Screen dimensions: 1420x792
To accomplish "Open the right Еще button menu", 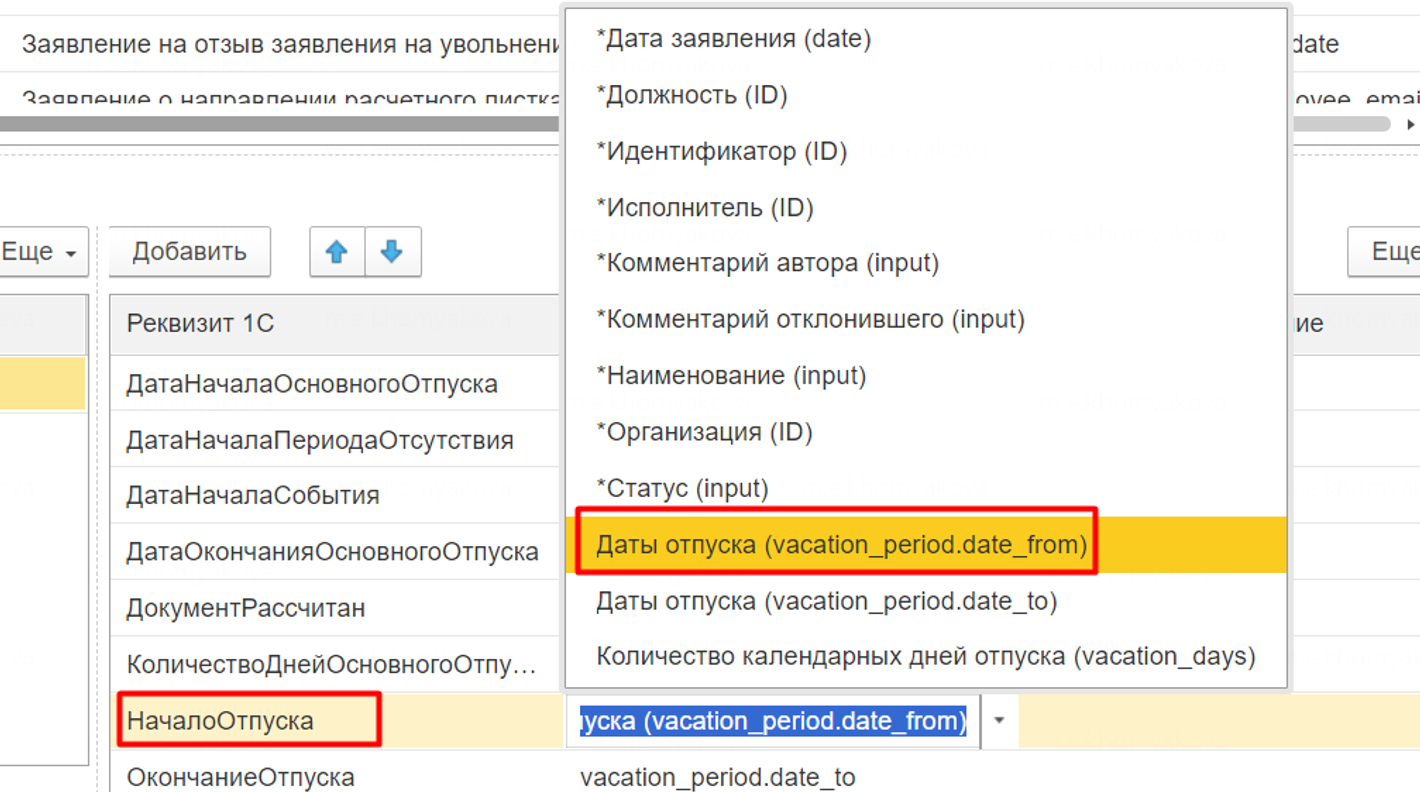I will tap(1390, 252).
